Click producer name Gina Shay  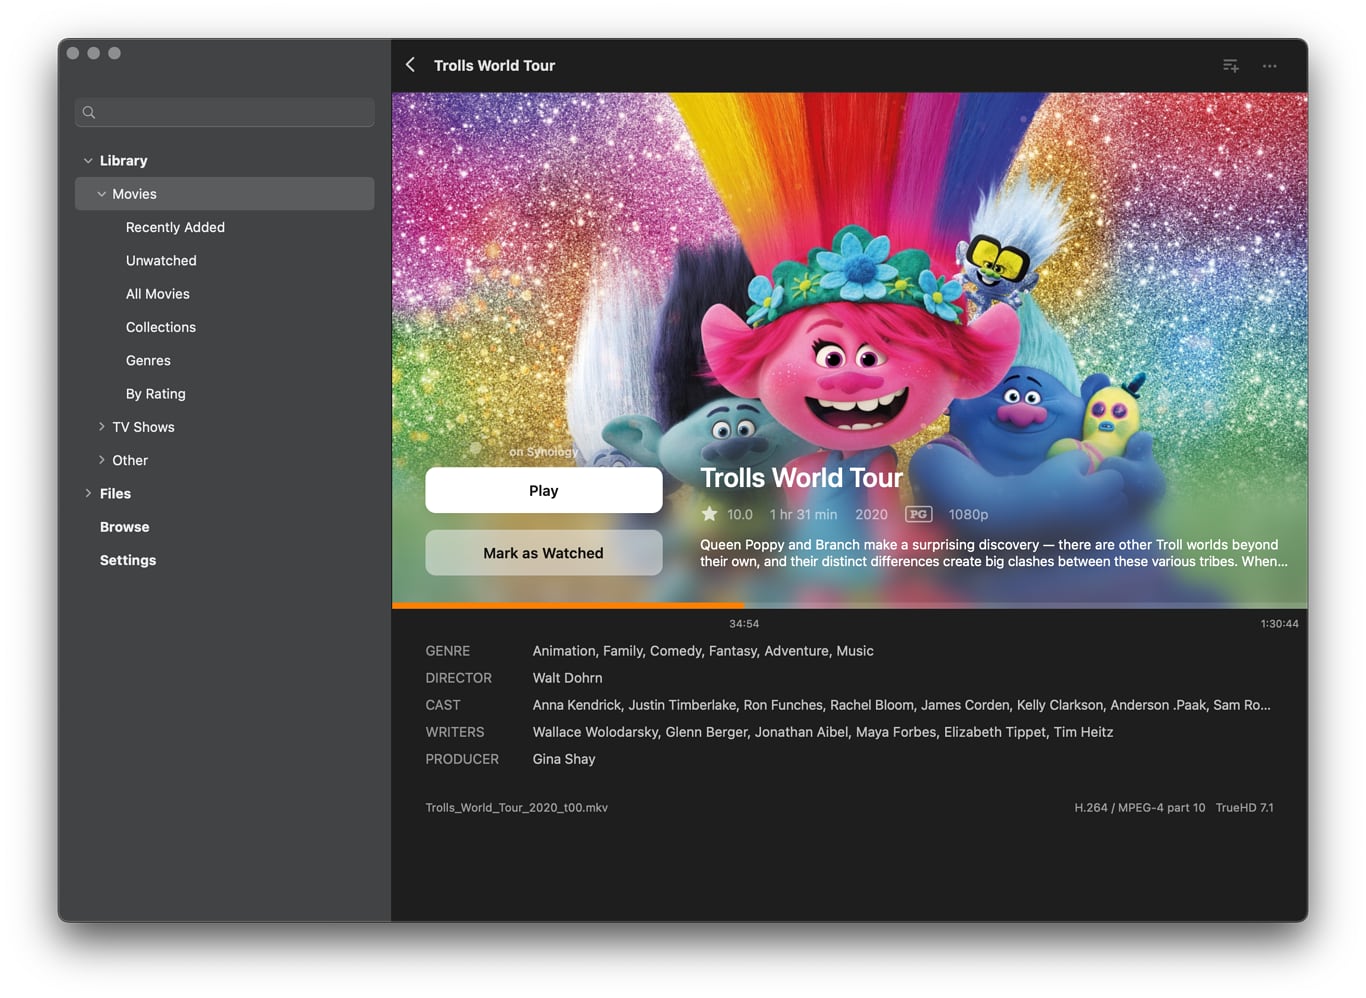click(x=564, y=759)
